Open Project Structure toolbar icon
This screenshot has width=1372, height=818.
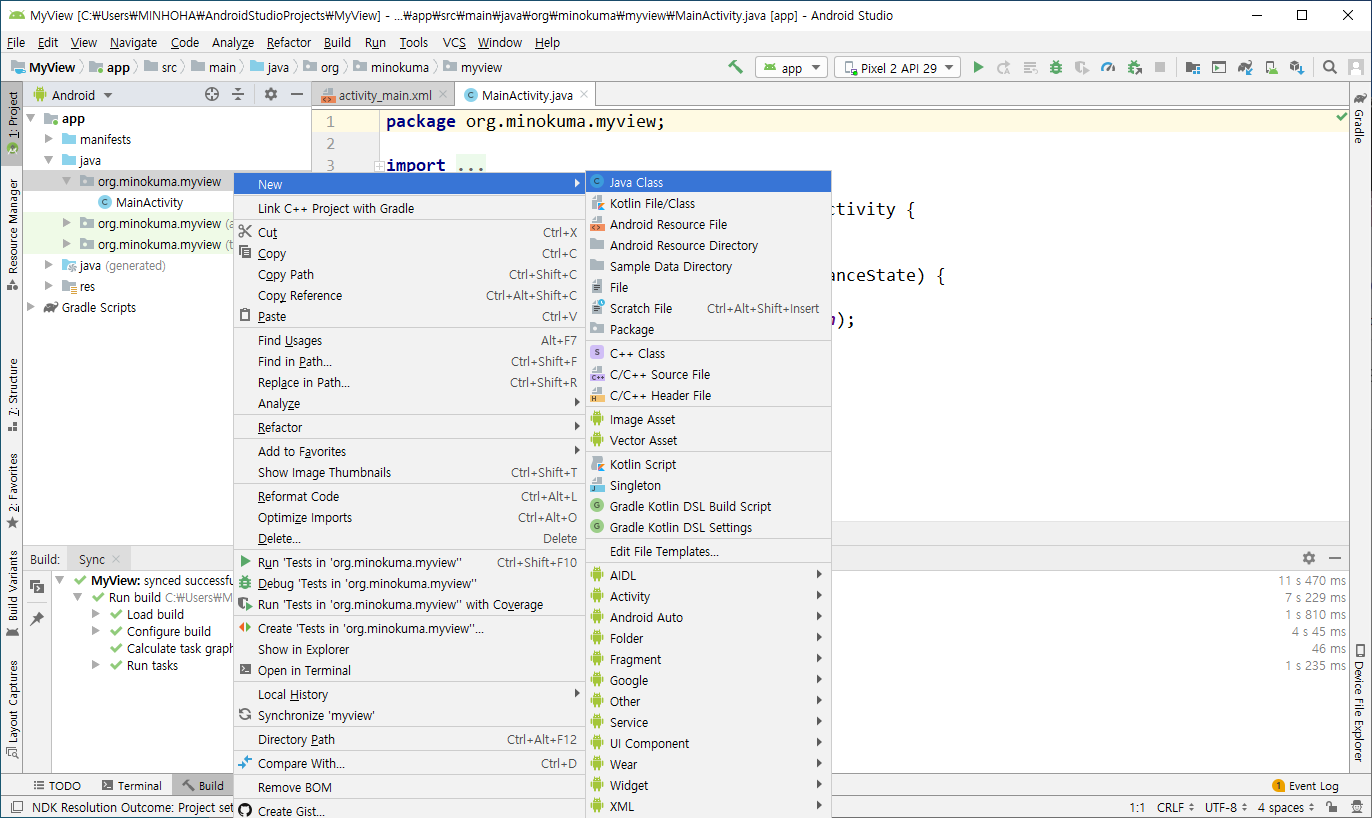point(1193,67)
